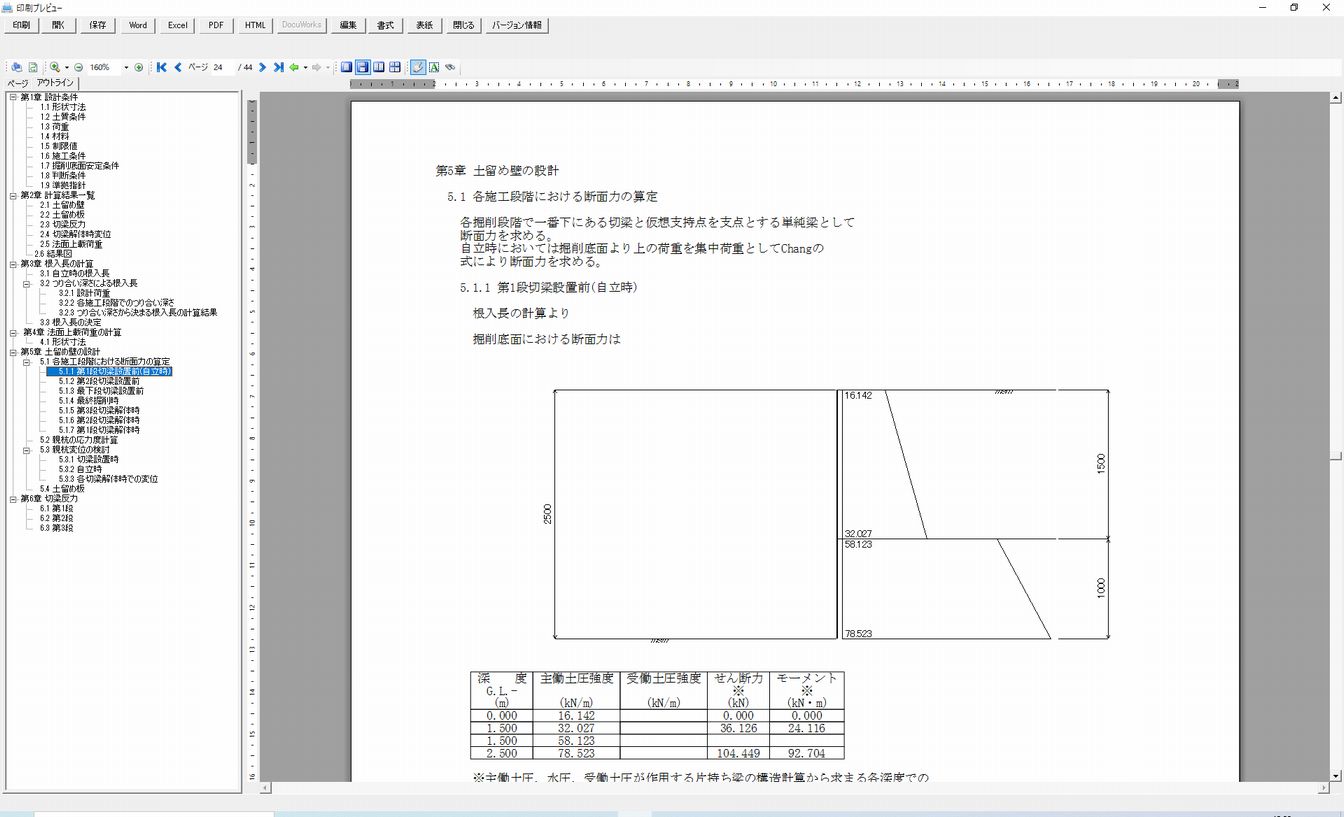Click the 表紙 cover page button
Screen dimensions: 1344x817
click(425, 25)
